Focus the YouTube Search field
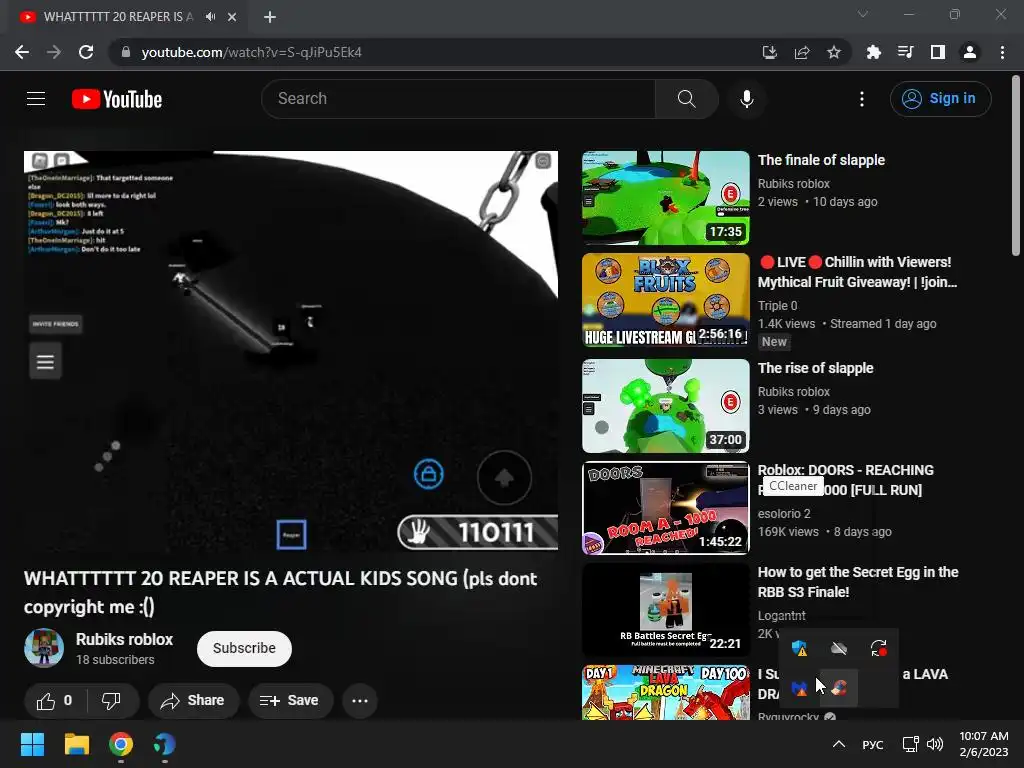This screenshot has width=1024, height=768. (458, 99)
